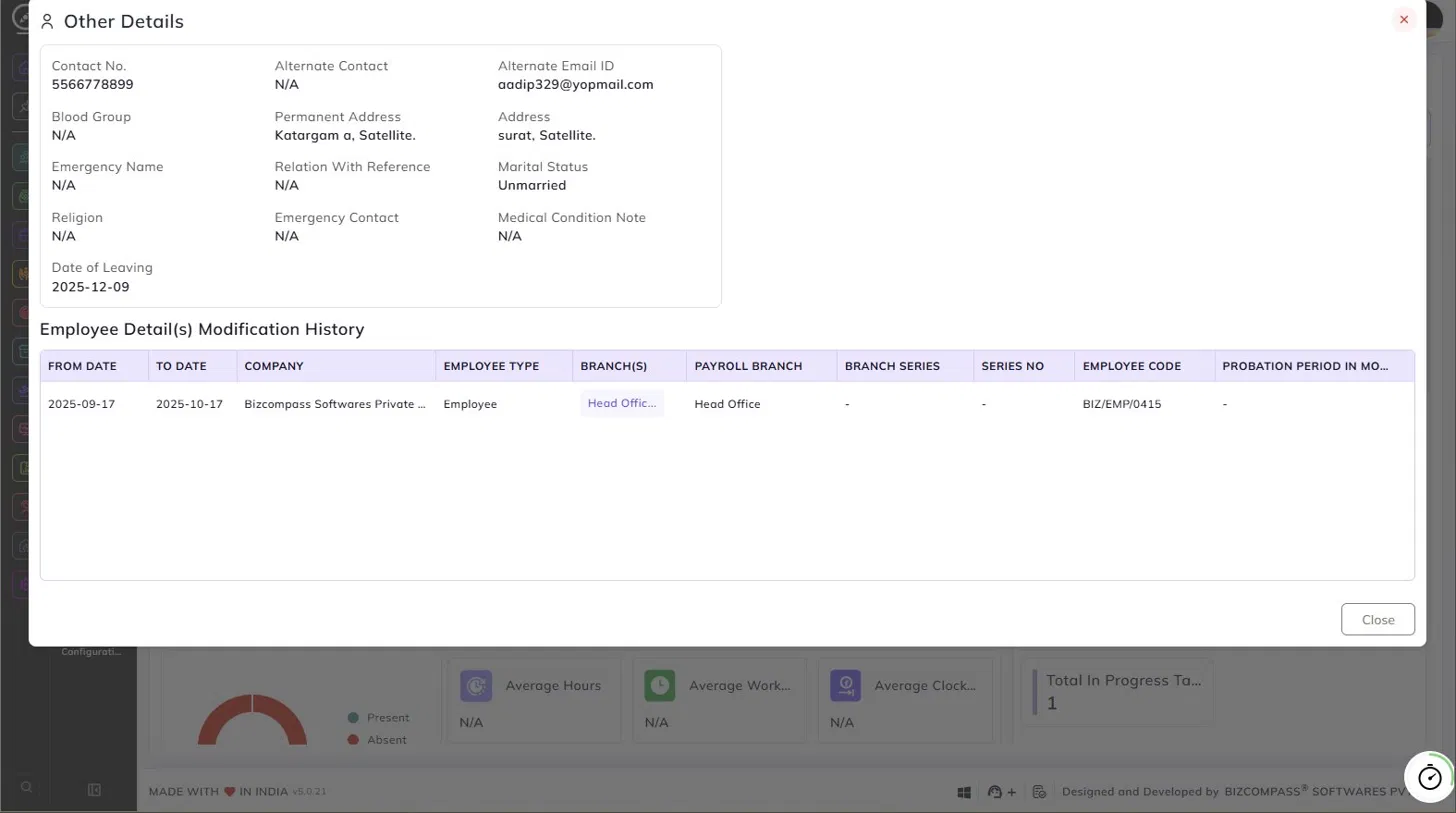Select the Bizcompass Softwares Private company cell
This screenshot has width=1456, height=813.
(336, 404)
